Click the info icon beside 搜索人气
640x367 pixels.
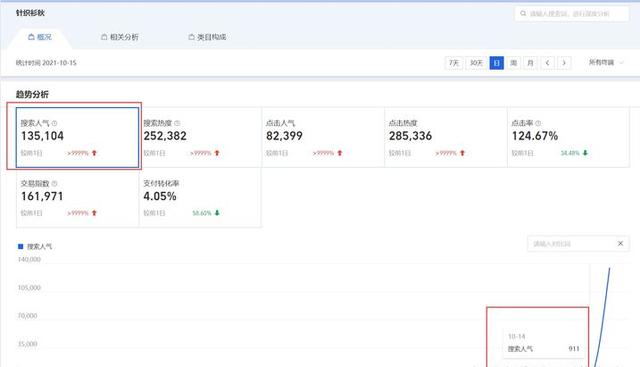(54, 123)
